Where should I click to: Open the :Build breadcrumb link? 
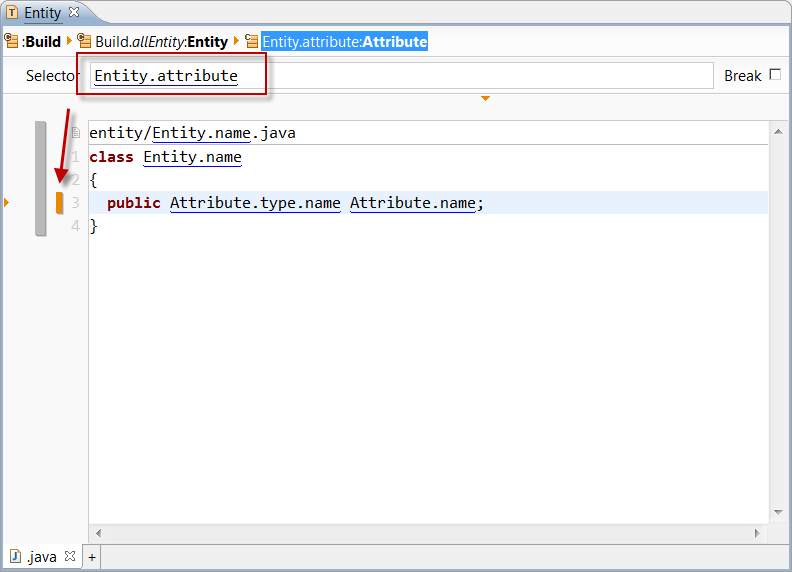(x=41, y=42)
